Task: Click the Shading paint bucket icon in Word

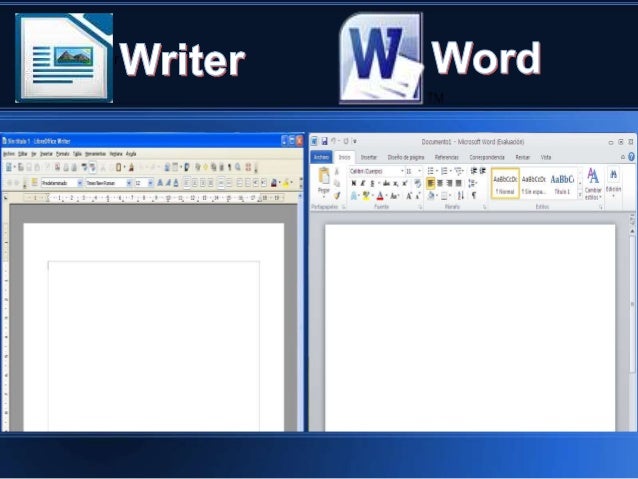Action: point(430,196)
